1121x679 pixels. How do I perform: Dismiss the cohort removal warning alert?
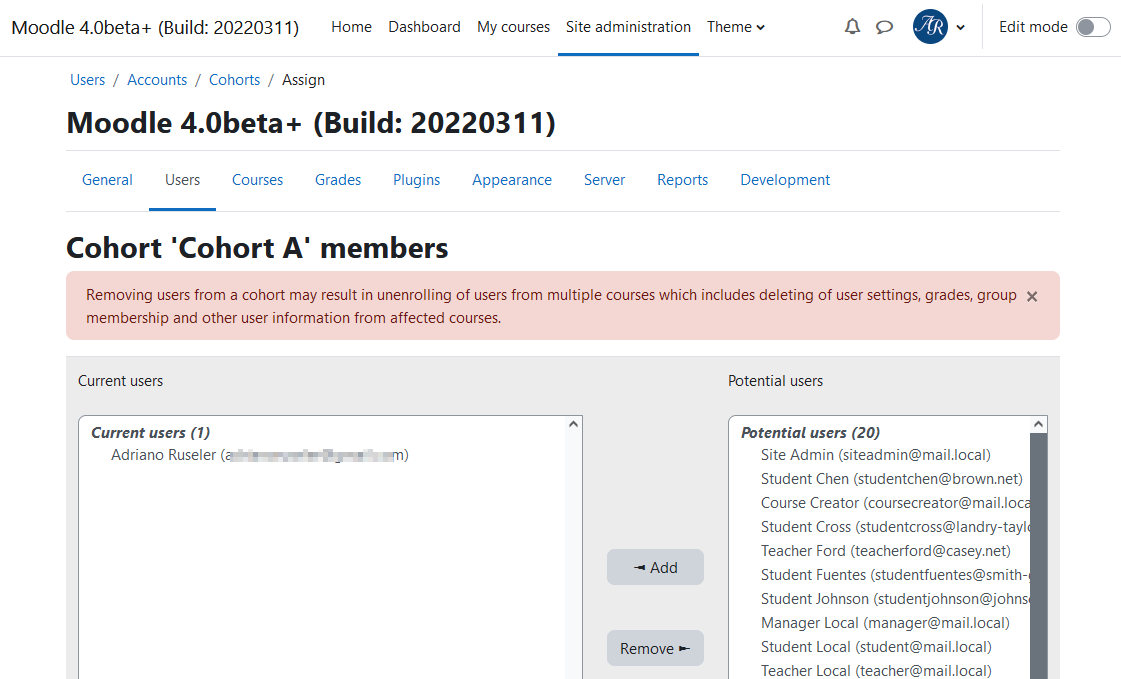coord(1032,296)
